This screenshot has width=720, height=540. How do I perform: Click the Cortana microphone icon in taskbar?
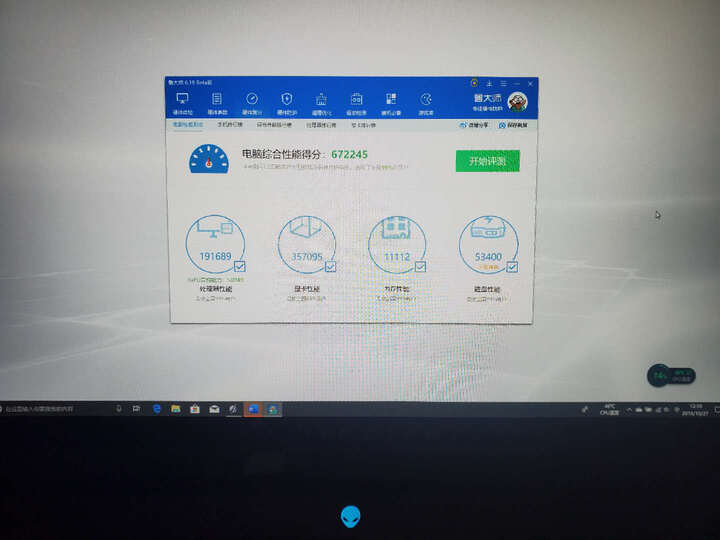[118, 409]
